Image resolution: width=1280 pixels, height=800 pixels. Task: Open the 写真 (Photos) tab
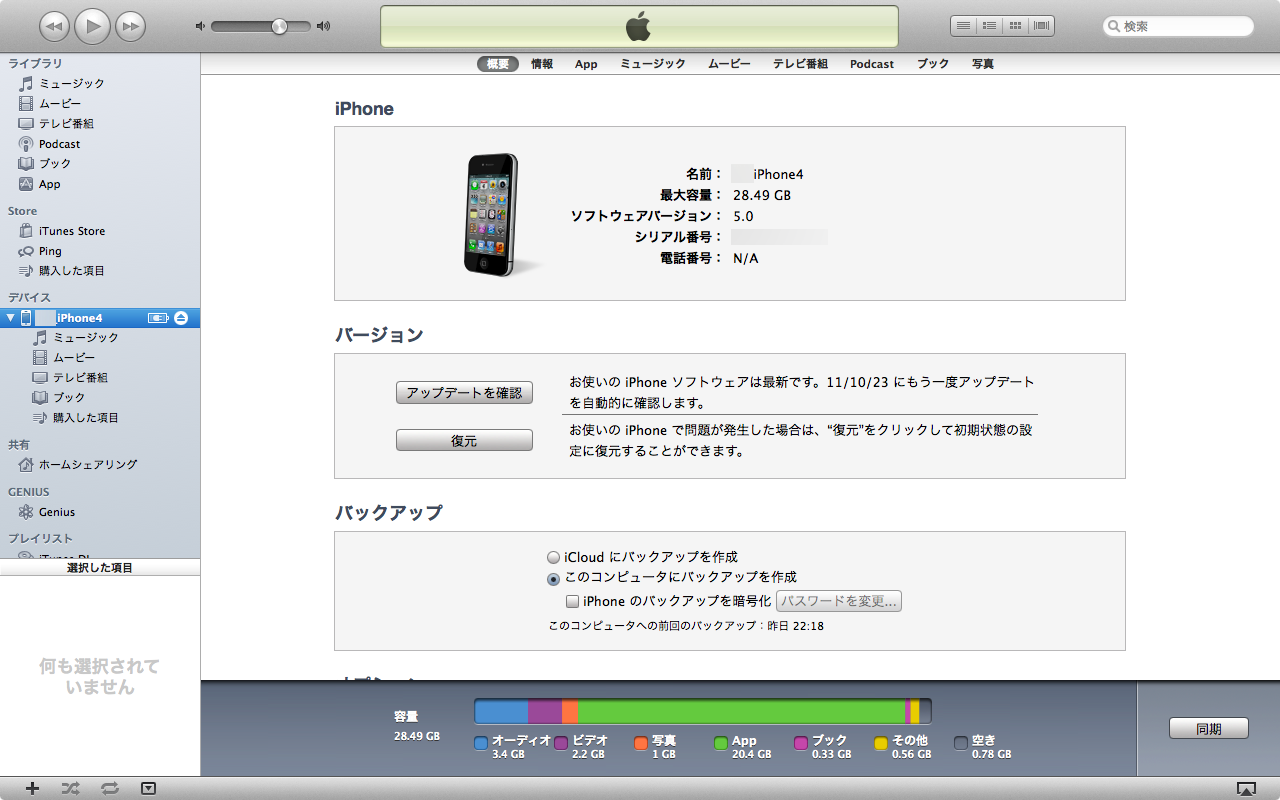982,64
